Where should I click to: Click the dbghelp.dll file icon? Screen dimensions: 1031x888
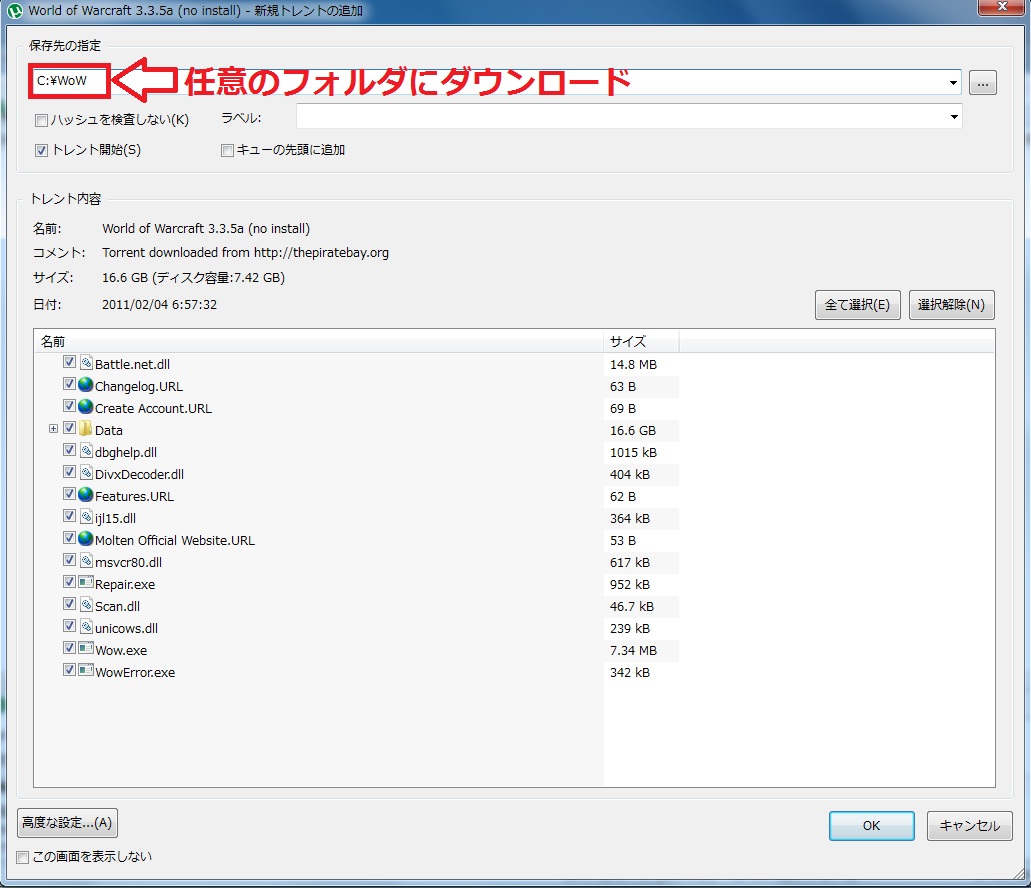85,450
